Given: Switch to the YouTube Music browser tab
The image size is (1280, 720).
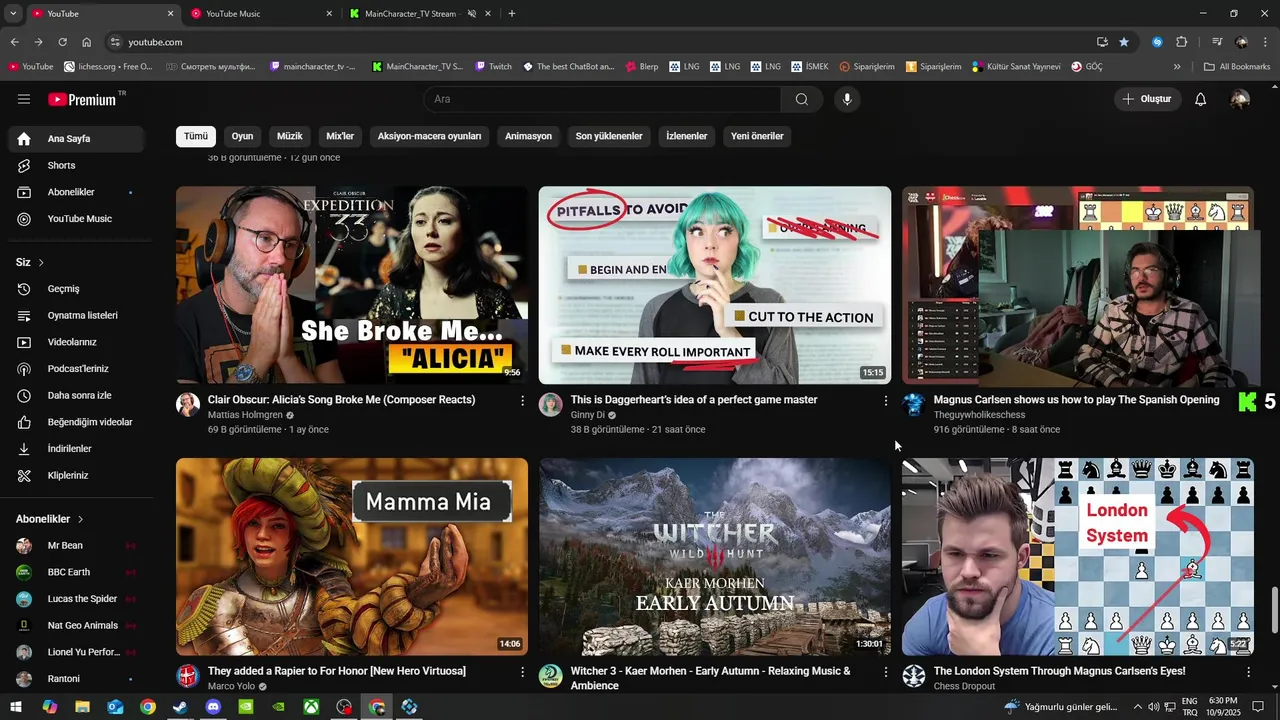Looking at the screenshot, I should [260, 14].
